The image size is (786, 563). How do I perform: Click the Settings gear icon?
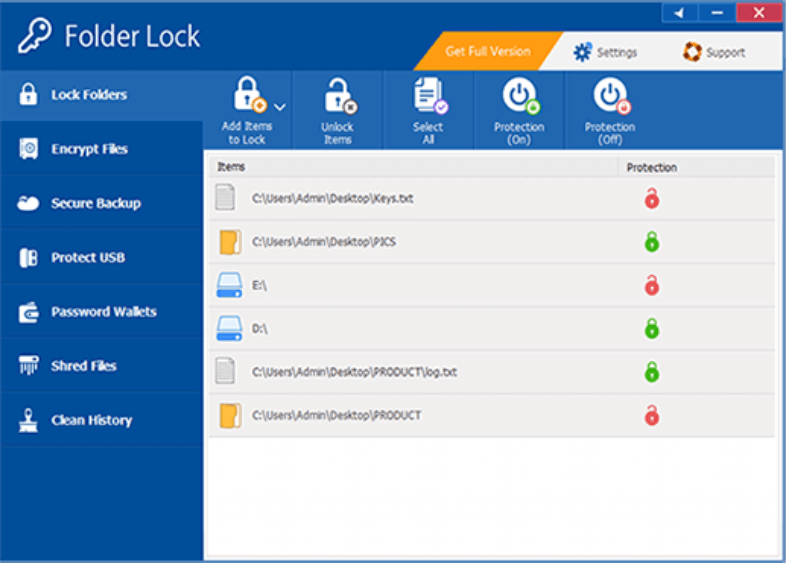tap(582, 52)
